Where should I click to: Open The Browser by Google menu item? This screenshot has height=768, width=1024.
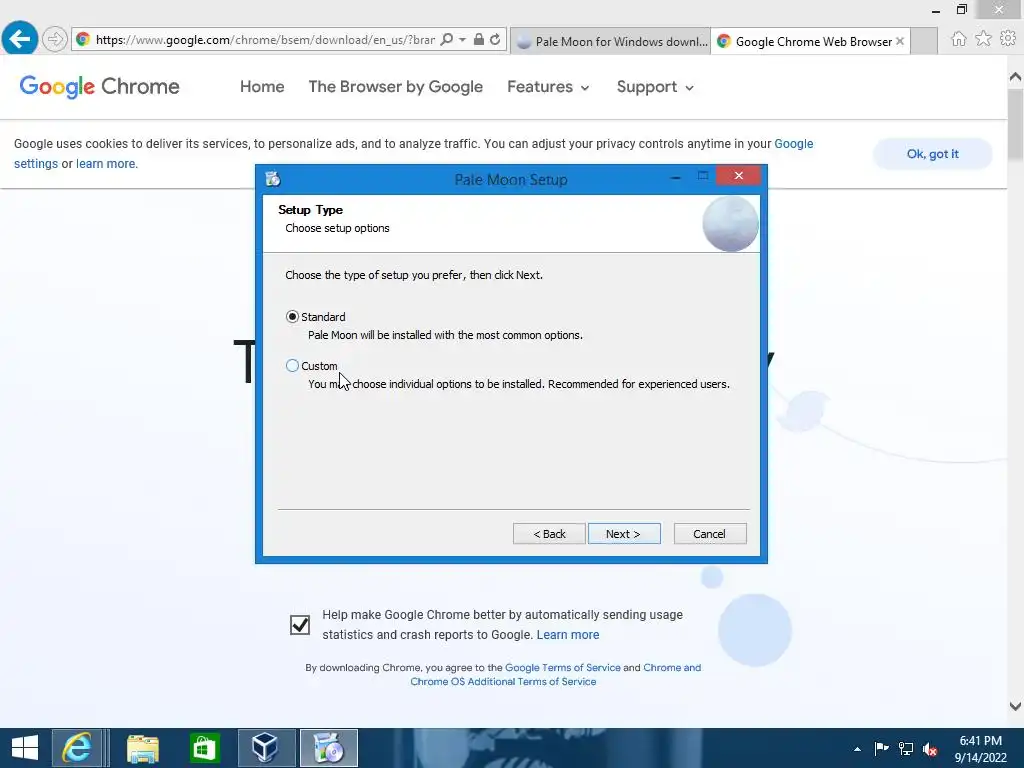[396, 87]
